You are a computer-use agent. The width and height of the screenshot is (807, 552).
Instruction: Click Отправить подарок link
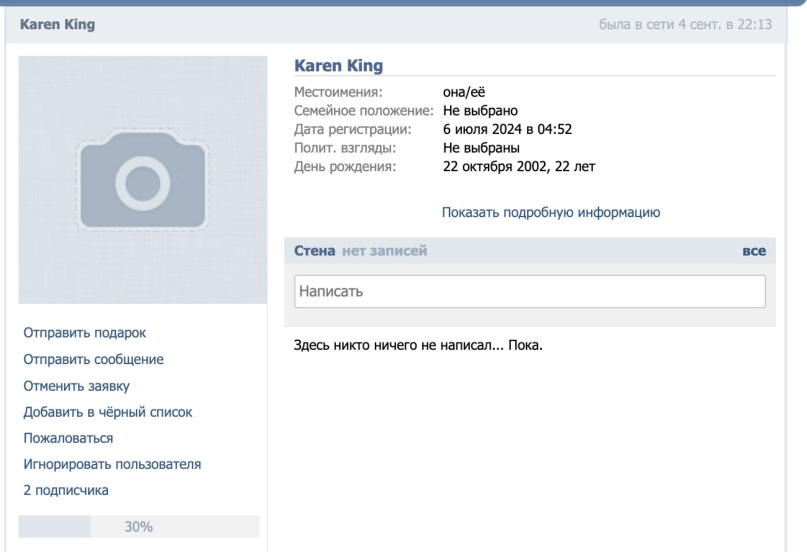point(84,333)
